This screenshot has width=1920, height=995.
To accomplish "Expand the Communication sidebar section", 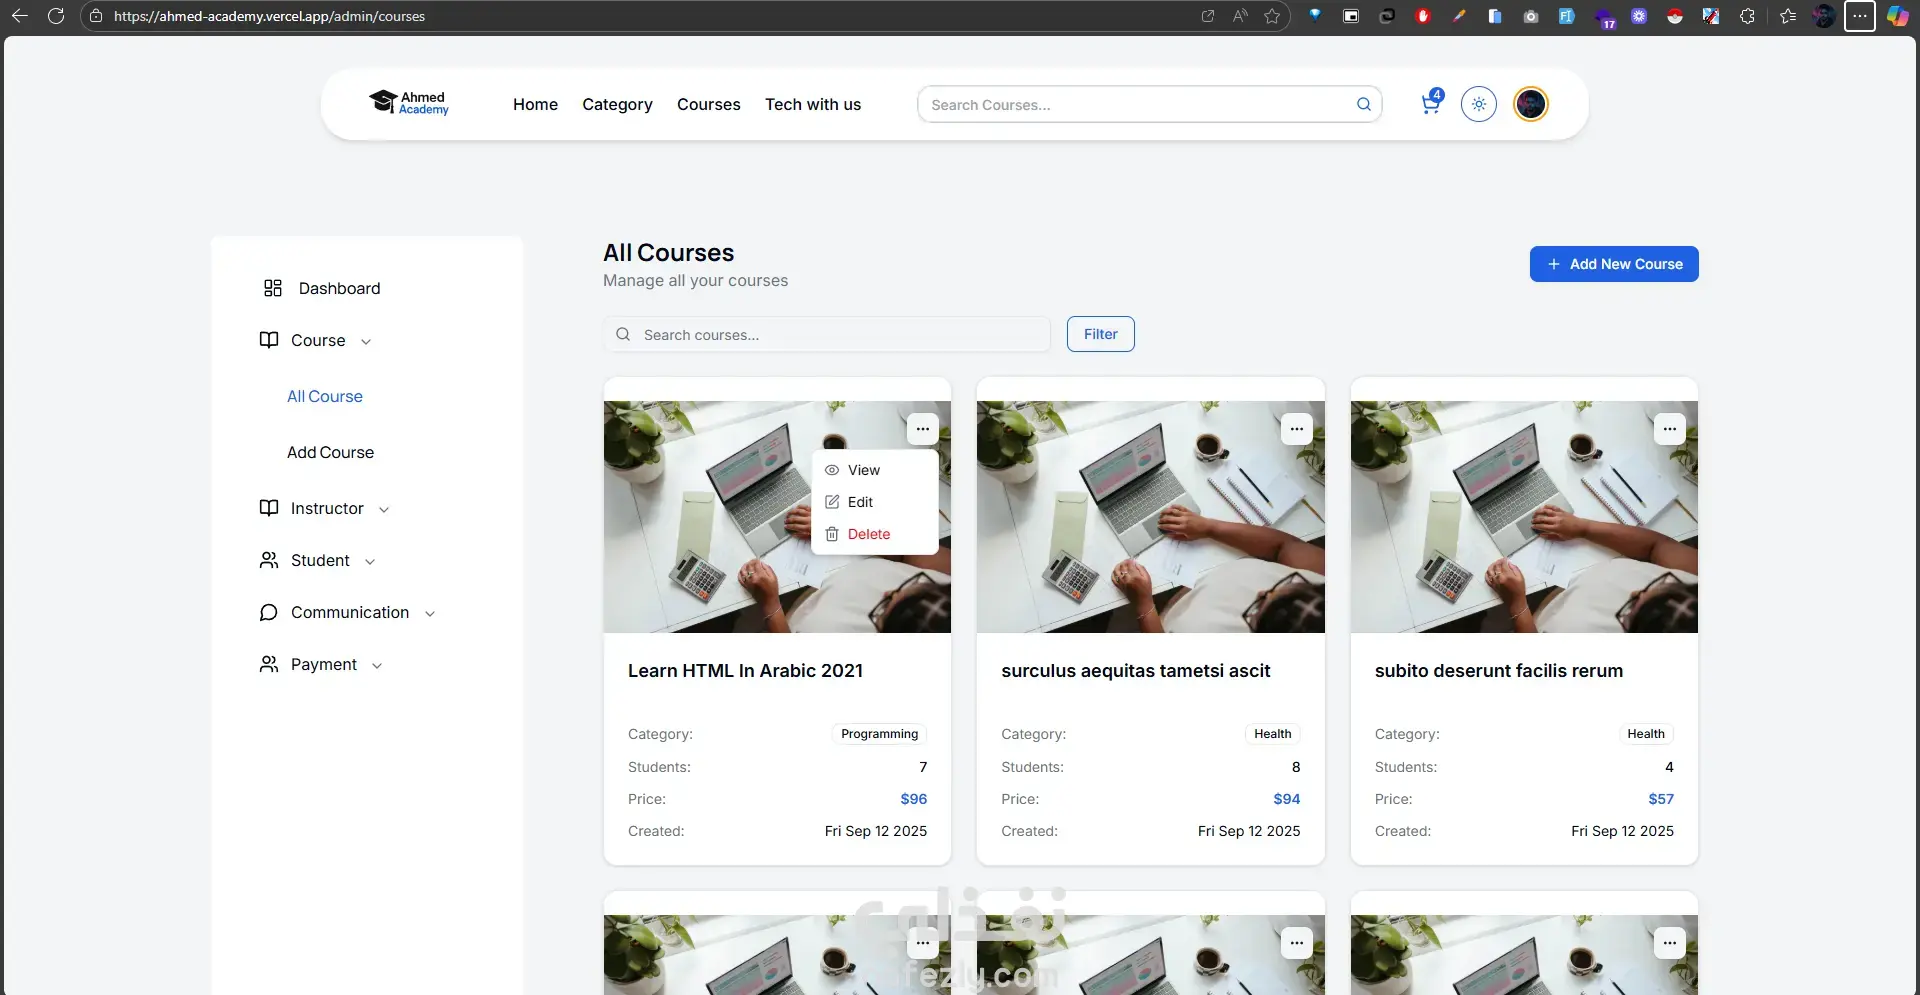I will [348, 612].
